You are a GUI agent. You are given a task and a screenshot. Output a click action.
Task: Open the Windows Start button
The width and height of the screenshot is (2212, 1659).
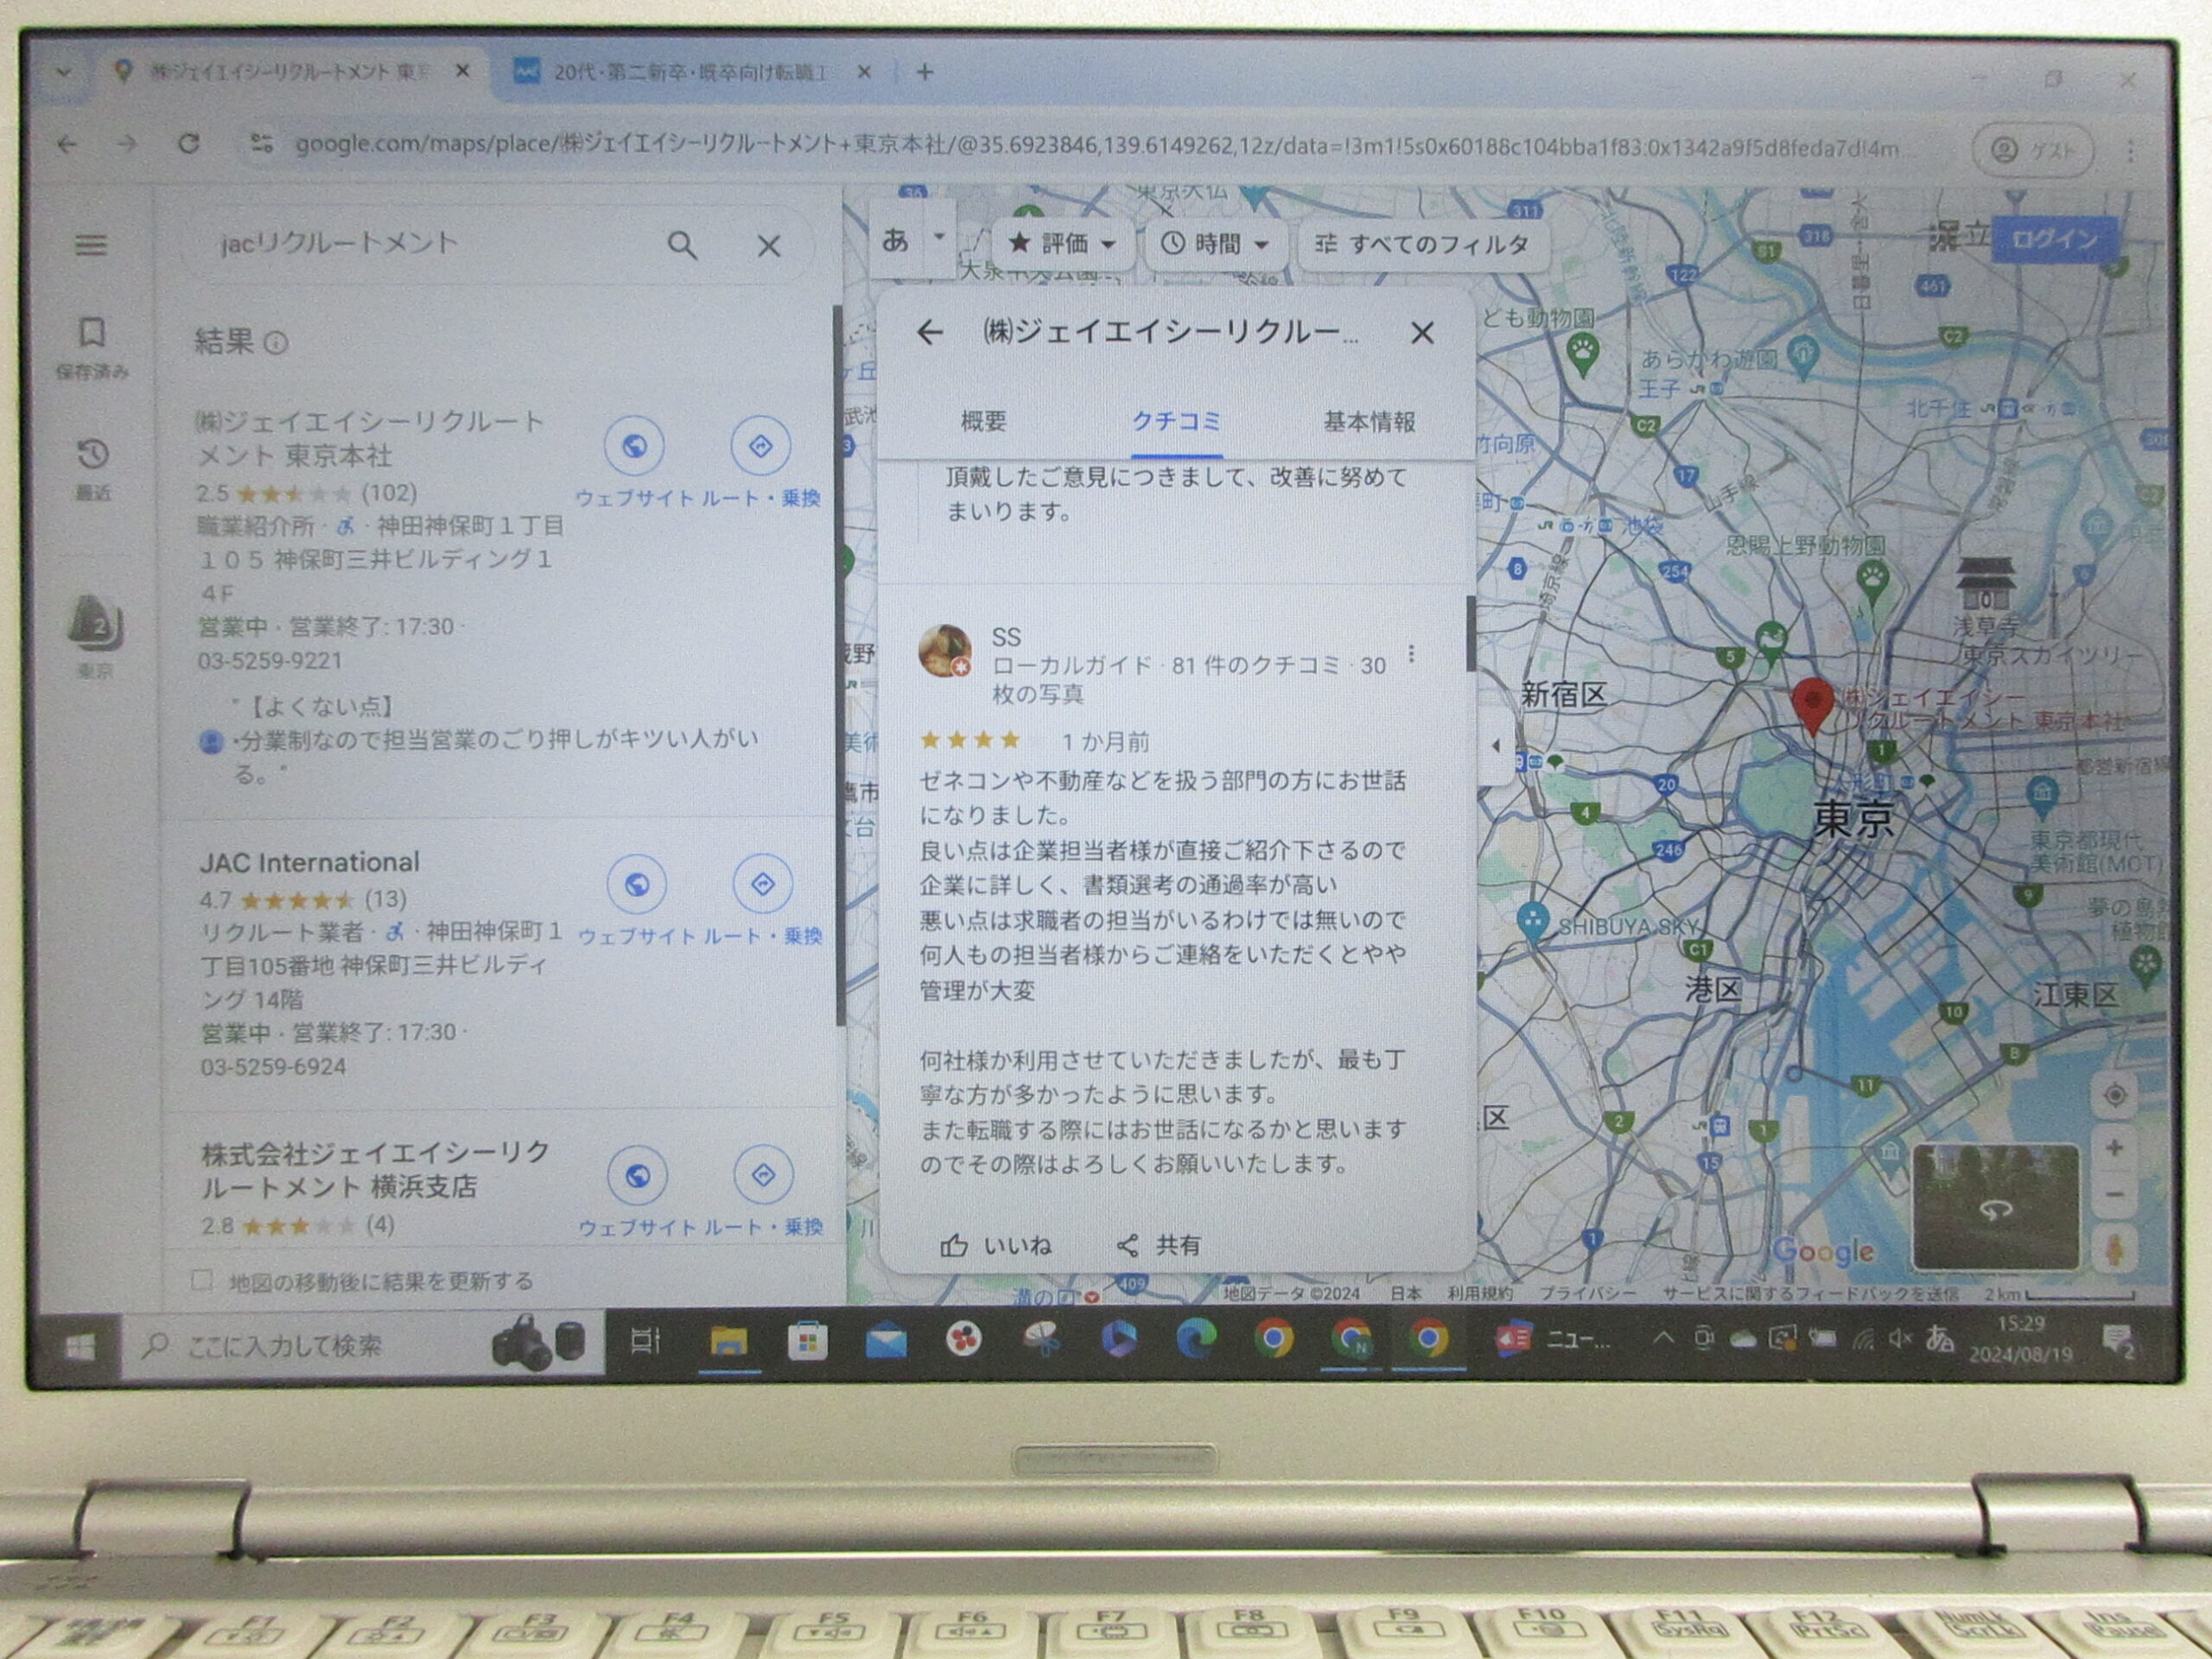coord(79,1346)
